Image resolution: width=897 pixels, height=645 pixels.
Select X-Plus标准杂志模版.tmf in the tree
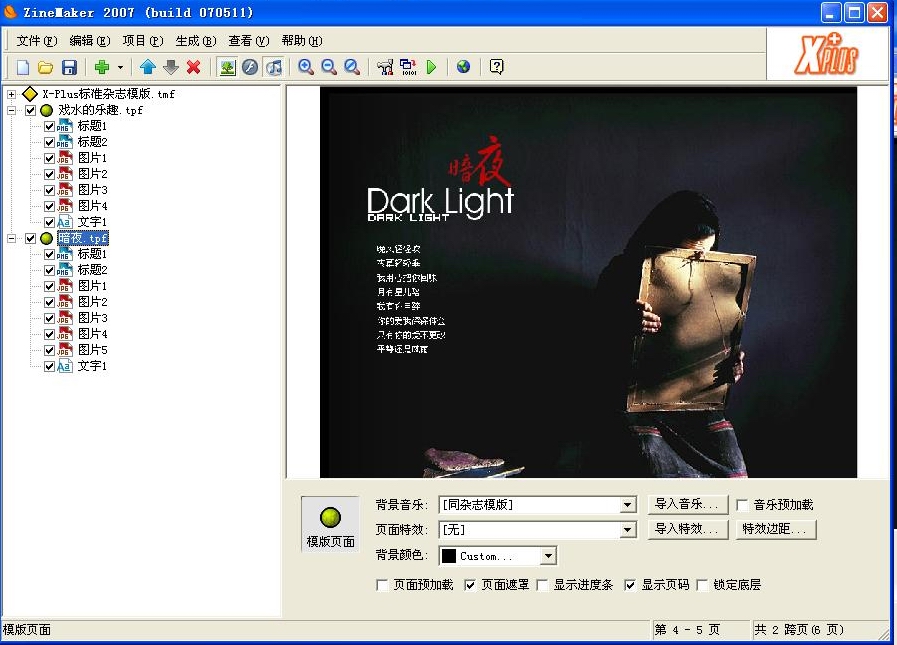[x=109, y=94]
